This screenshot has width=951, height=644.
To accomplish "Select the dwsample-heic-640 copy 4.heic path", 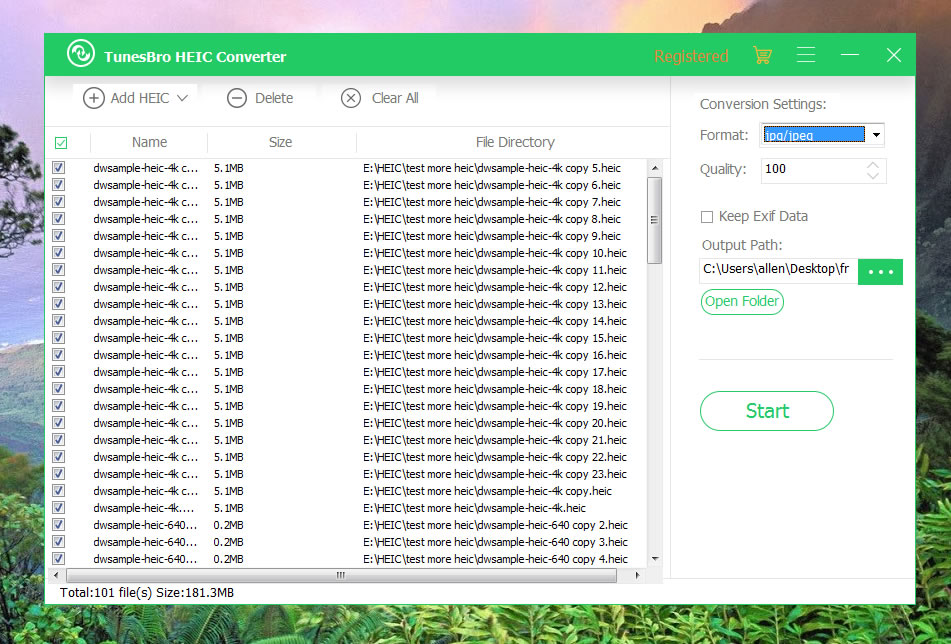I will click(x=495, y=558).
